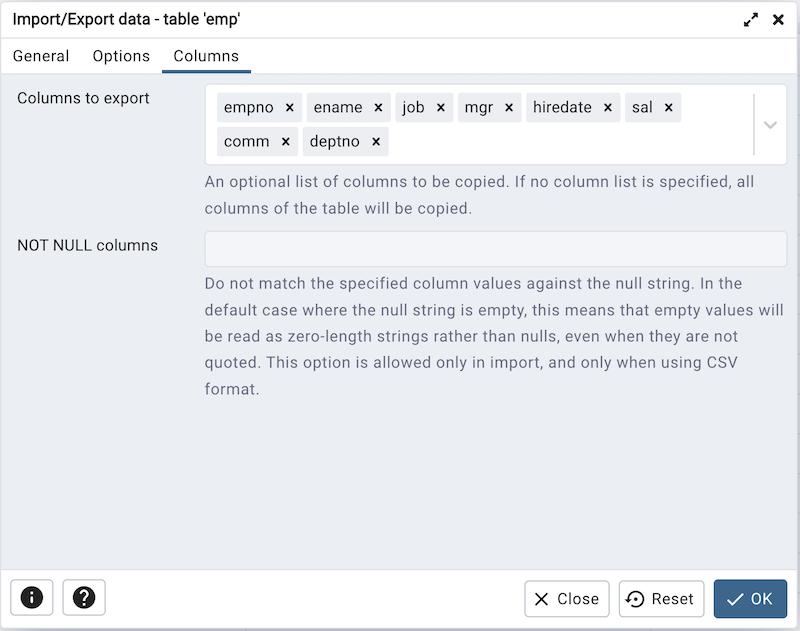800x631 pixels.
Task: Open the help icon next to info
Action: coord(83,597)
